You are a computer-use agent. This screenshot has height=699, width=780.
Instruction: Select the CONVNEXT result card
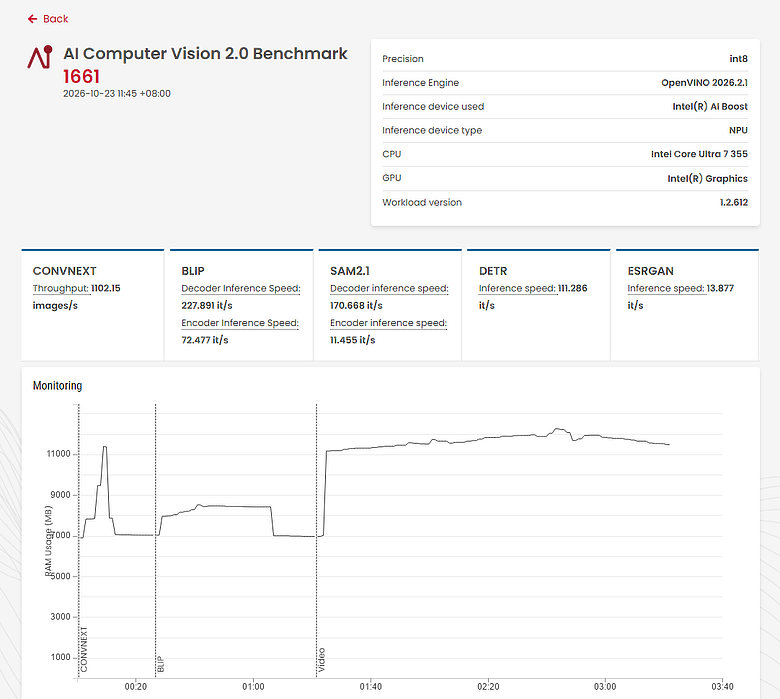(x=93, y=305)
